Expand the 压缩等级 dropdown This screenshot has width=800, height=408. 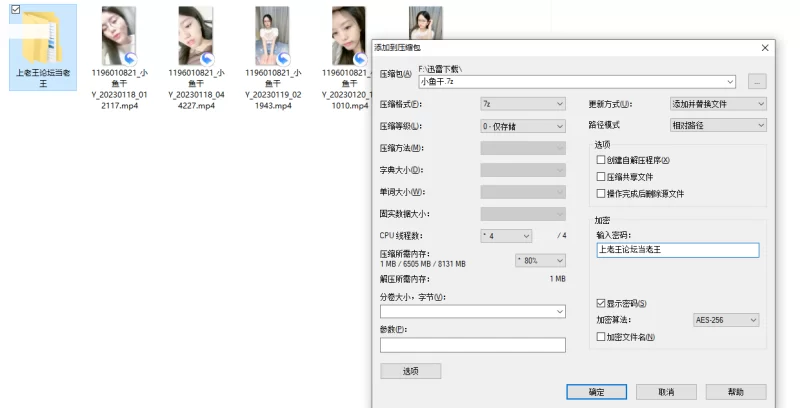click(x=523, y=126)
